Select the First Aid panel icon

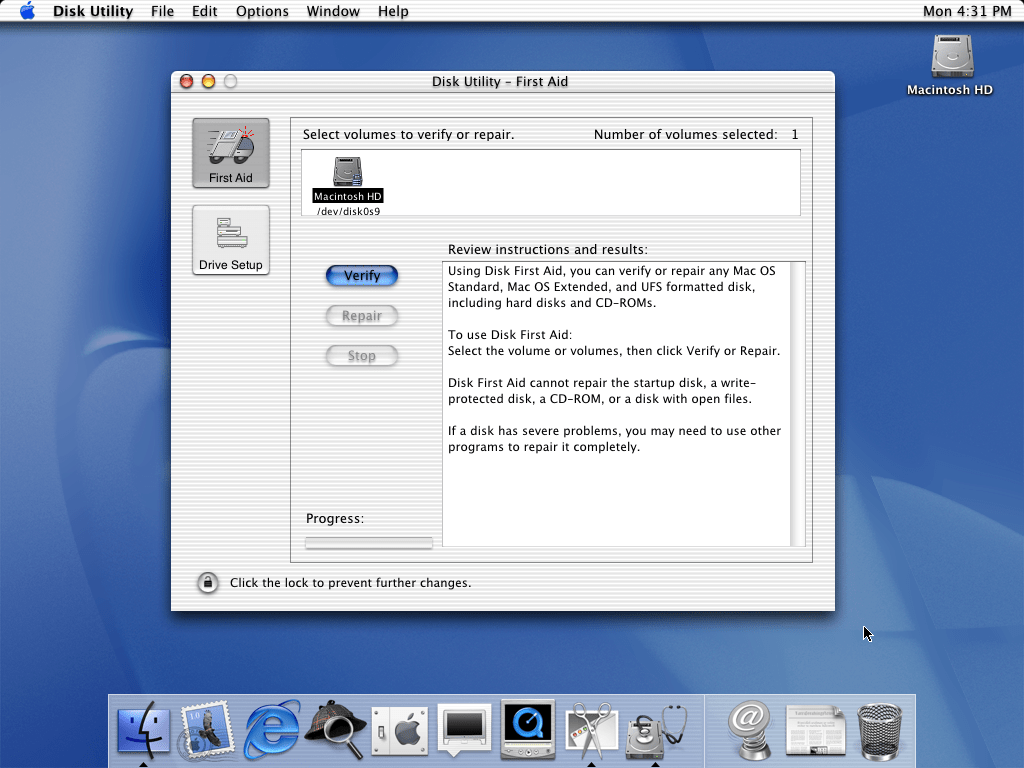[230, 153]
